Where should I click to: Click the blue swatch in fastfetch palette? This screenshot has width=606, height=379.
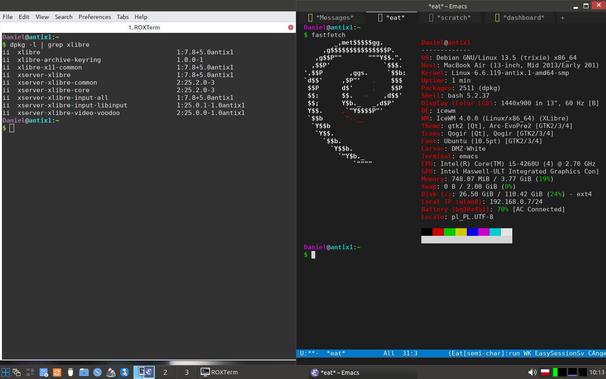(x=472, y=232)
